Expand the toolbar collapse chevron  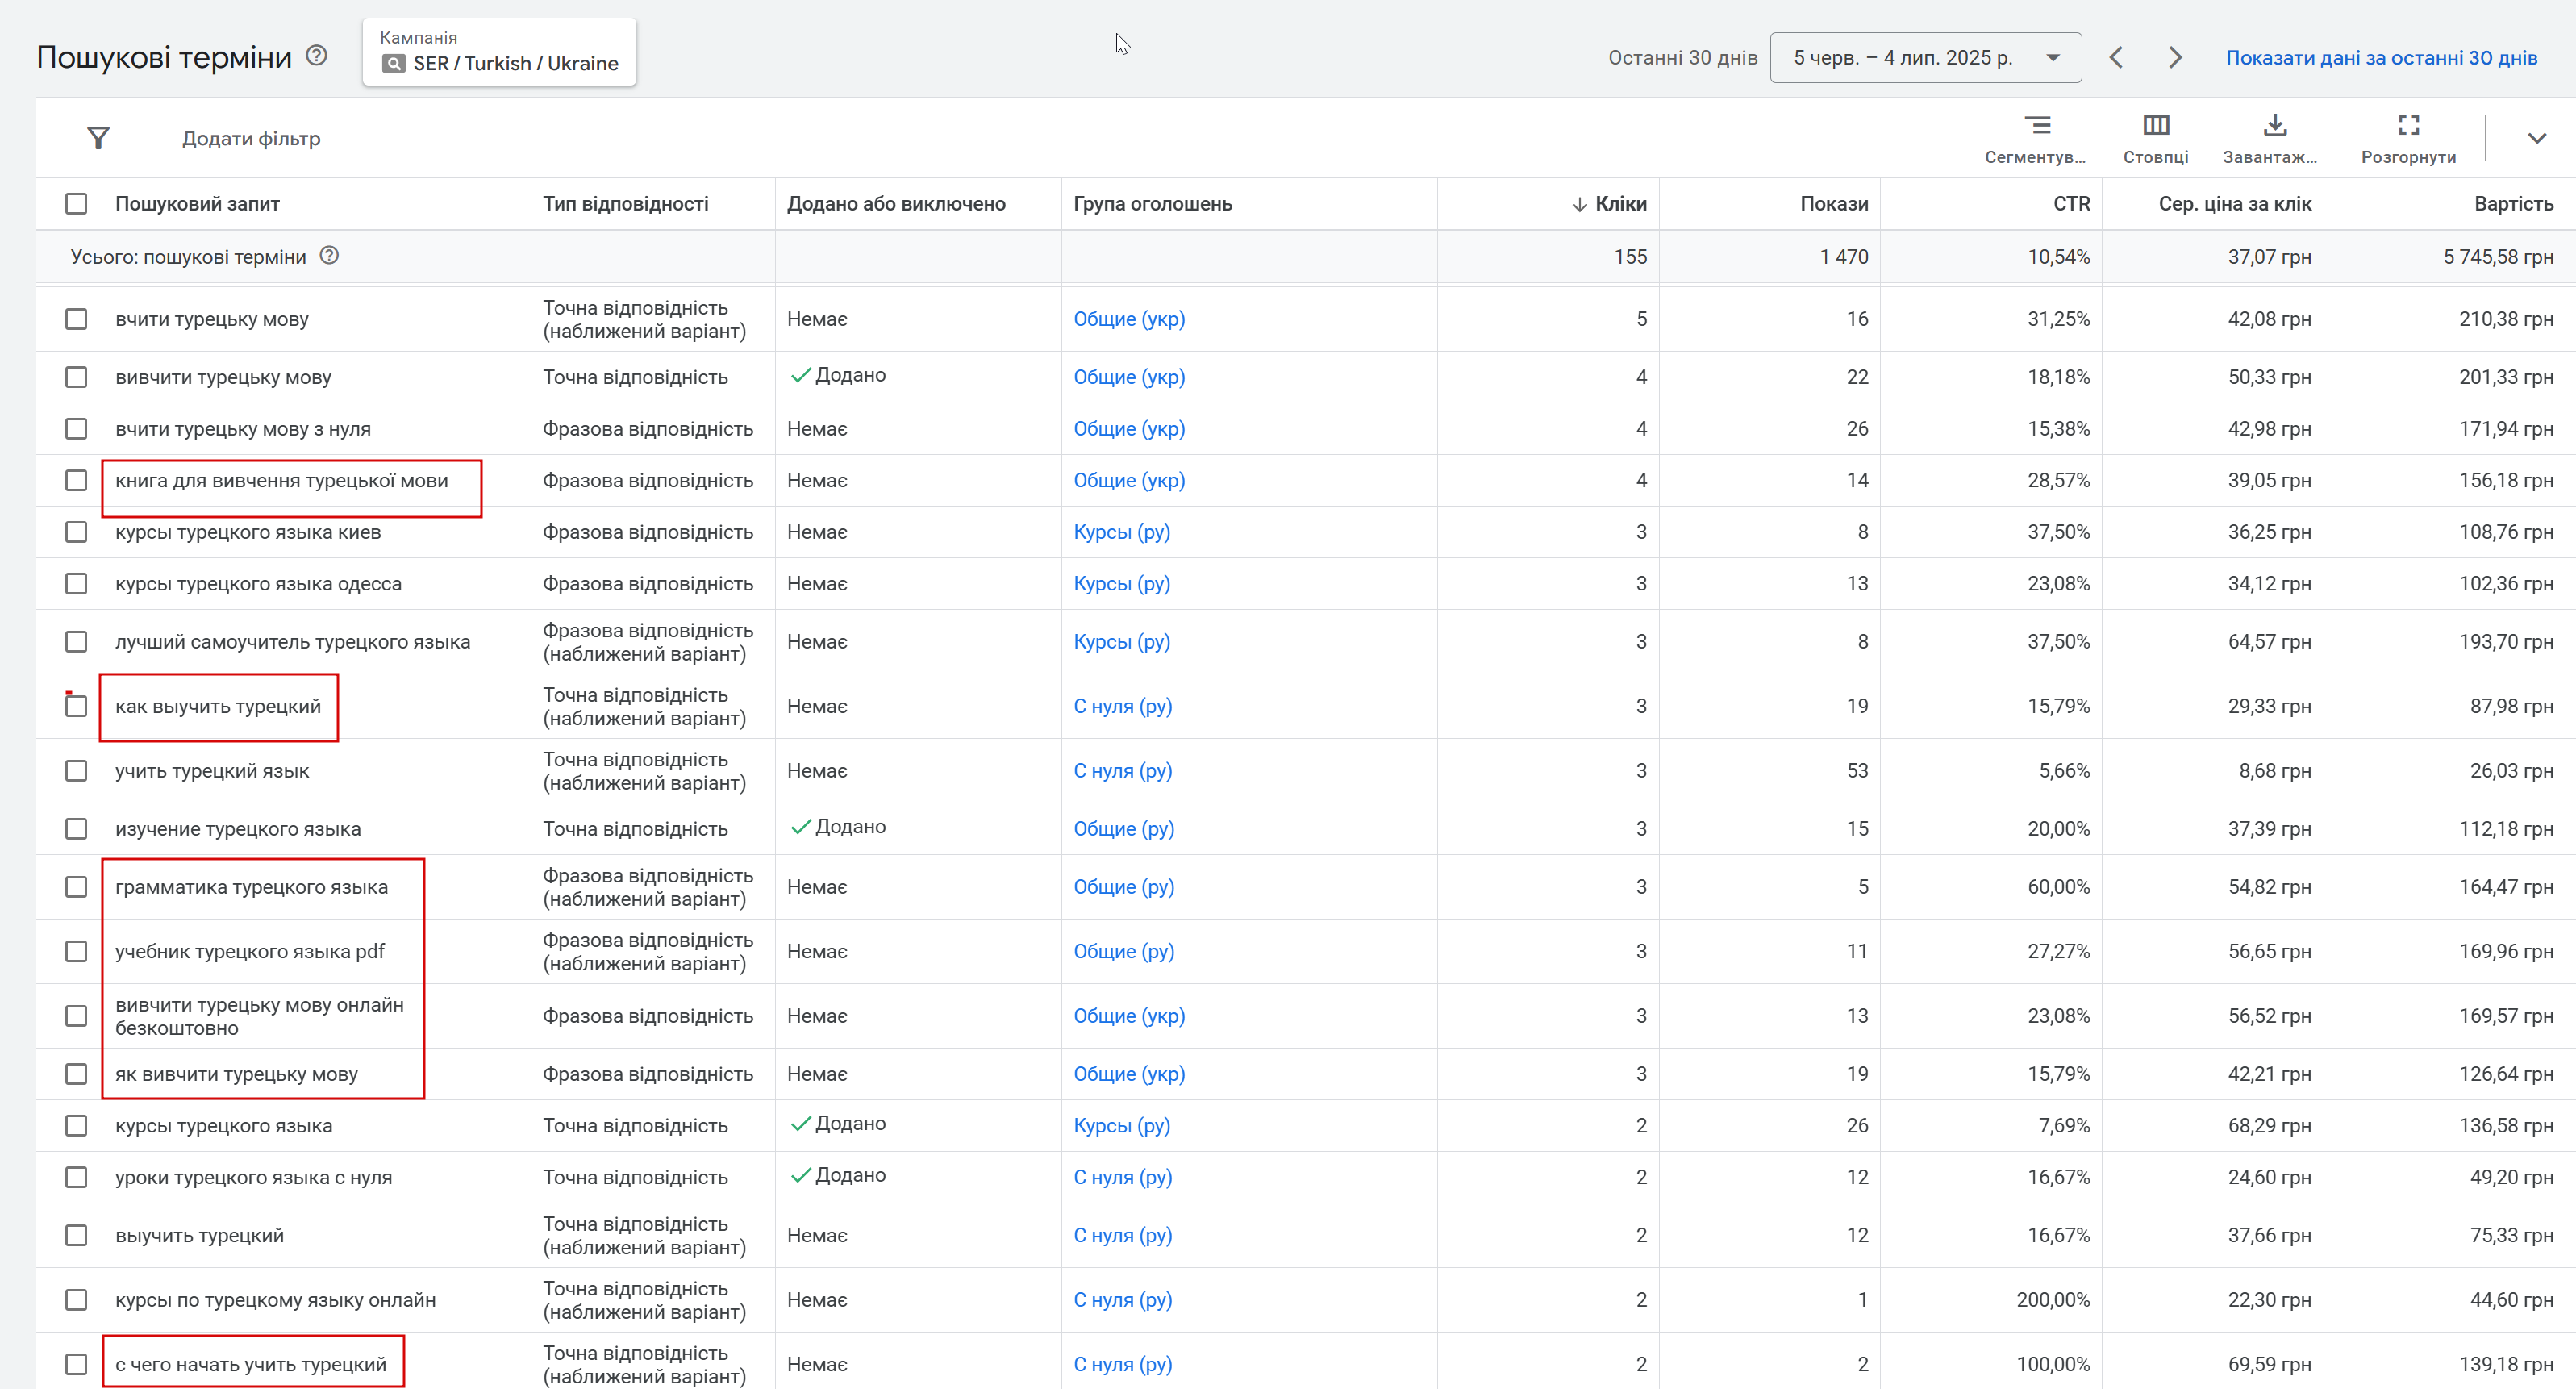click(2537, 138)
